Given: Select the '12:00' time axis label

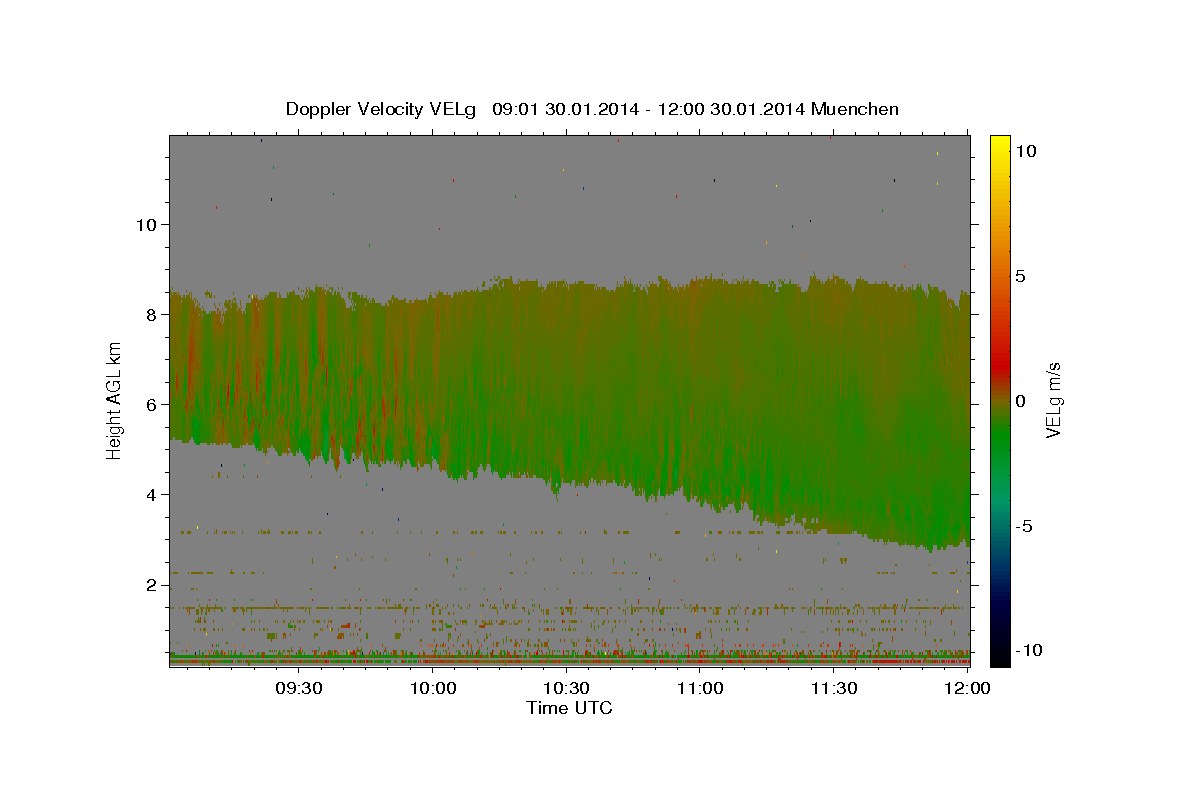Looking at the screenshot, I should pyautogui.click(x=967, y=688).
